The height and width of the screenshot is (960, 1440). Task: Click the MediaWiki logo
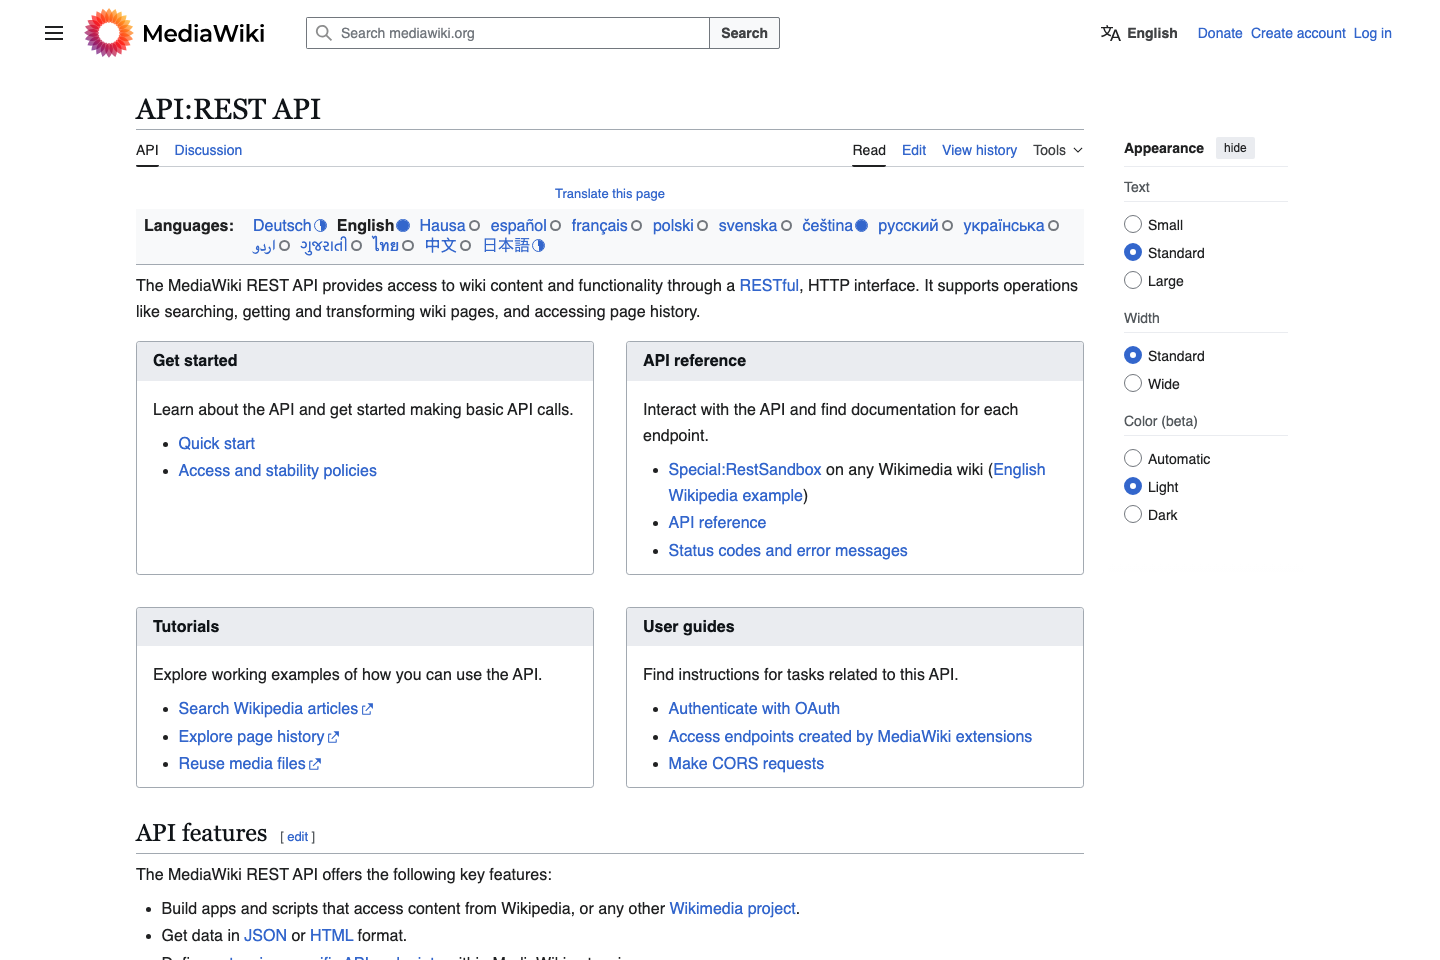click(x=108, y=32)
